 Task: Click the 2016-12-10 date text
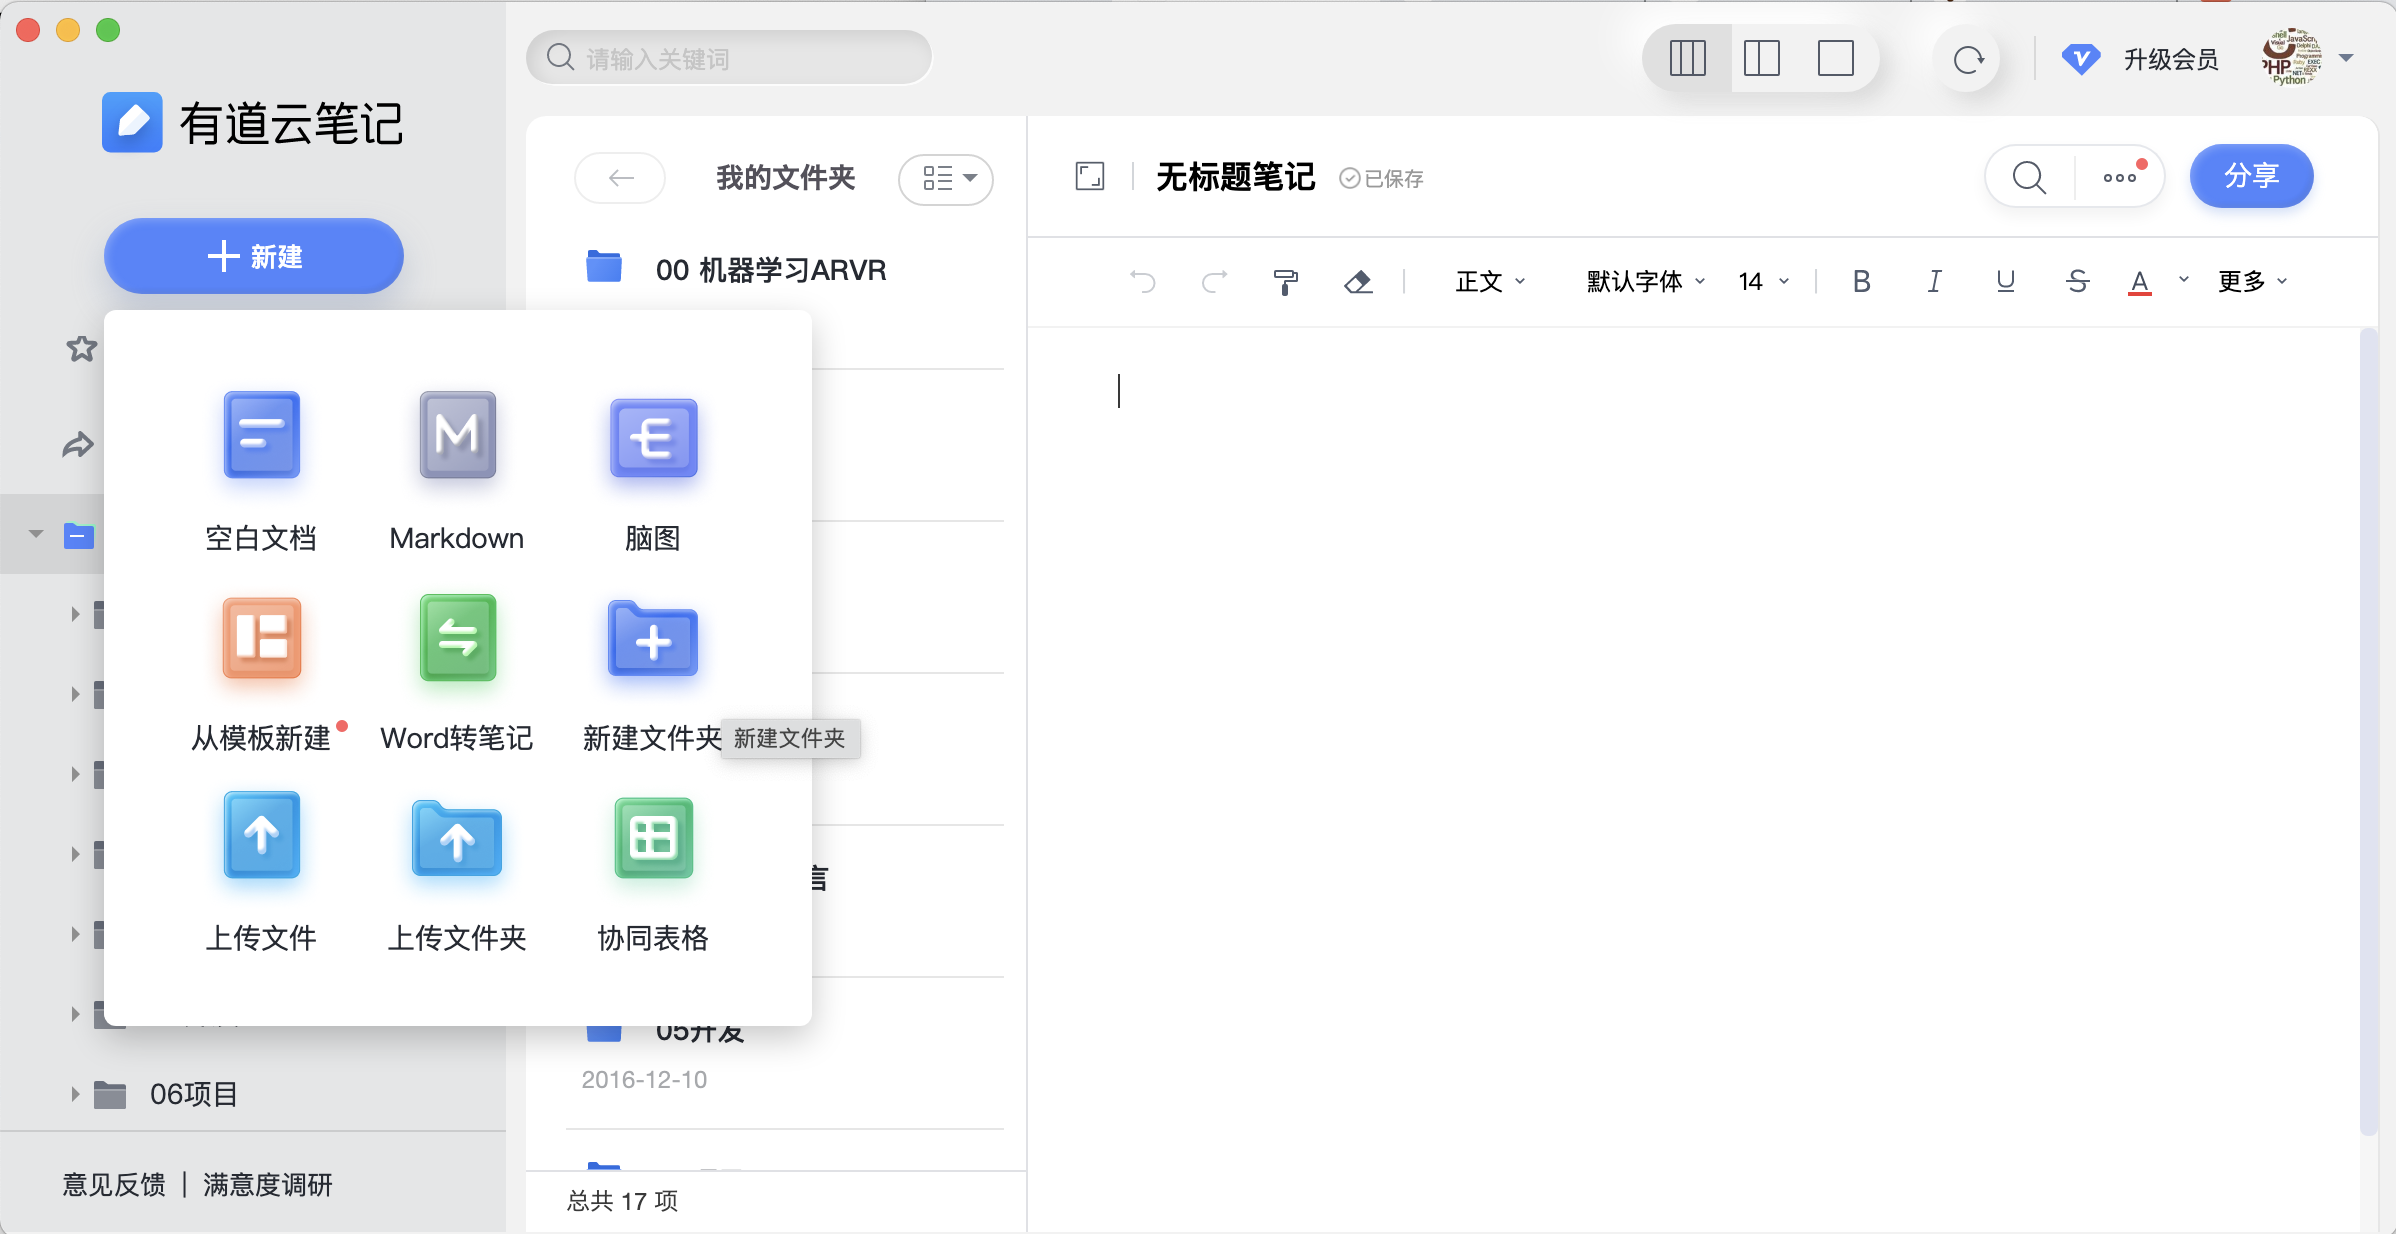point(644,1080)
